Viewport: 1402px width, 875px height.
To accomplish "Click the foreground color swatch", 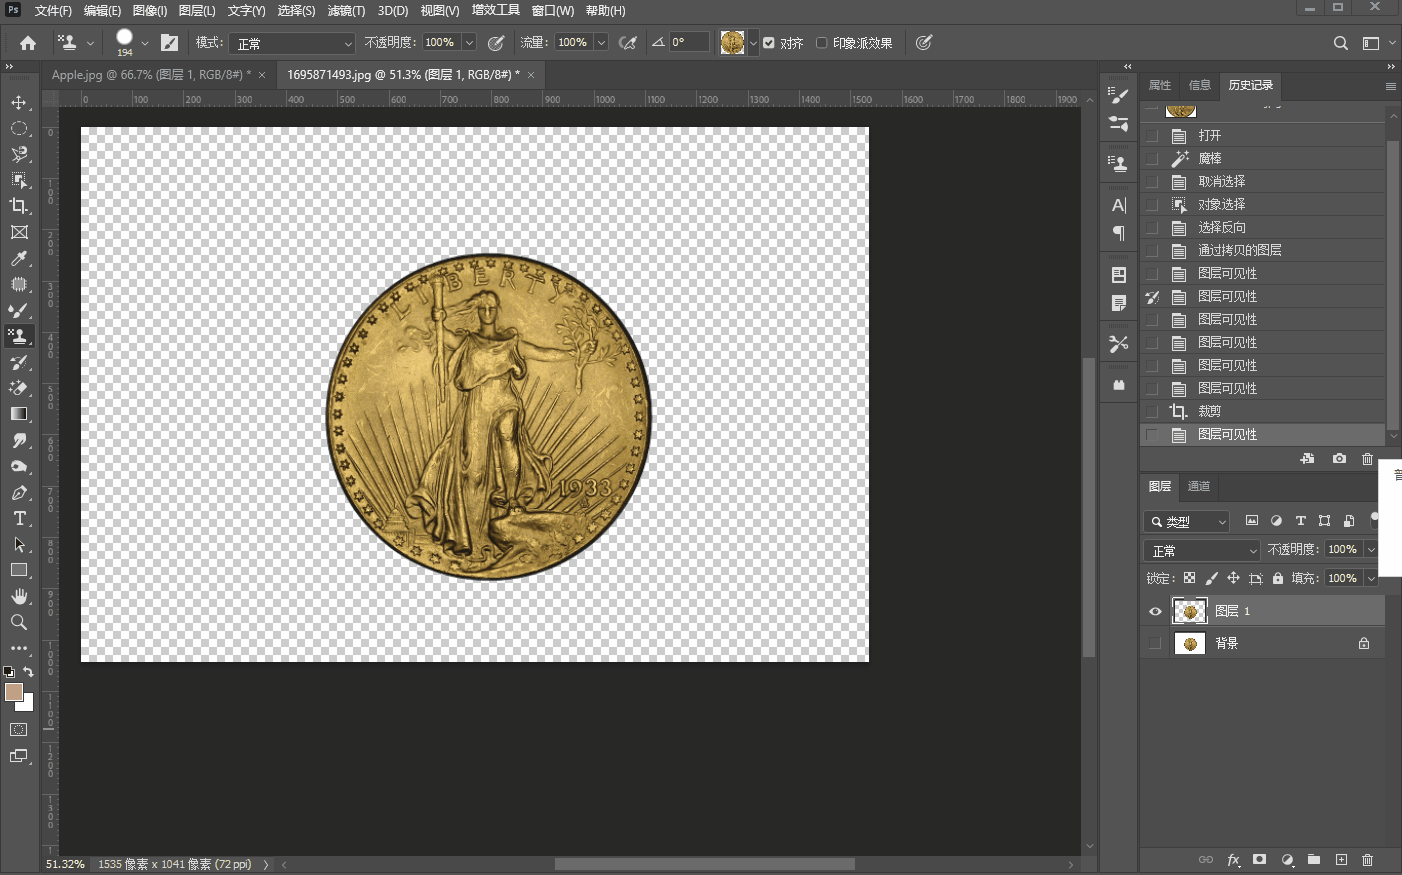I will tap(13, 692).
